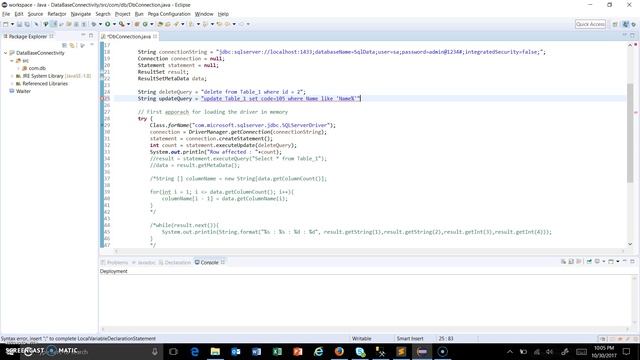Click the External Tools run icon
Viewport: 640px width, 360px height.
[x=122, y=24]
